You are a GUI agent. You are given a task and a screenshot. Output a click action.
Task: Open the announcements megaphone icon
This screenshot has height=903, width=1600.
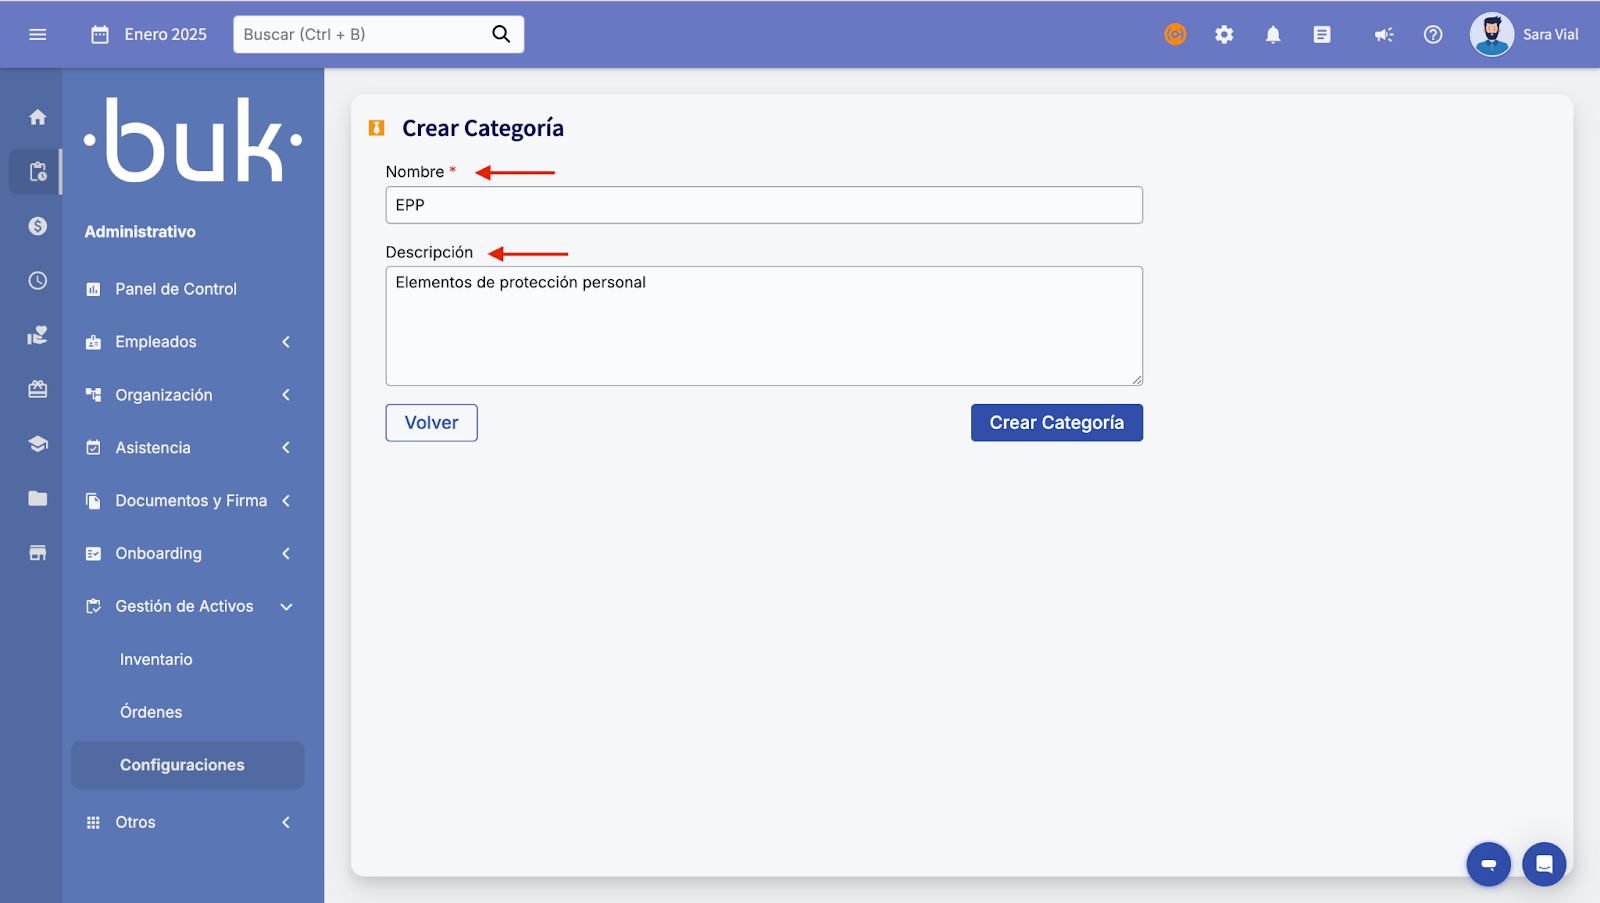pyautogui.click(x=1383, y=35)
